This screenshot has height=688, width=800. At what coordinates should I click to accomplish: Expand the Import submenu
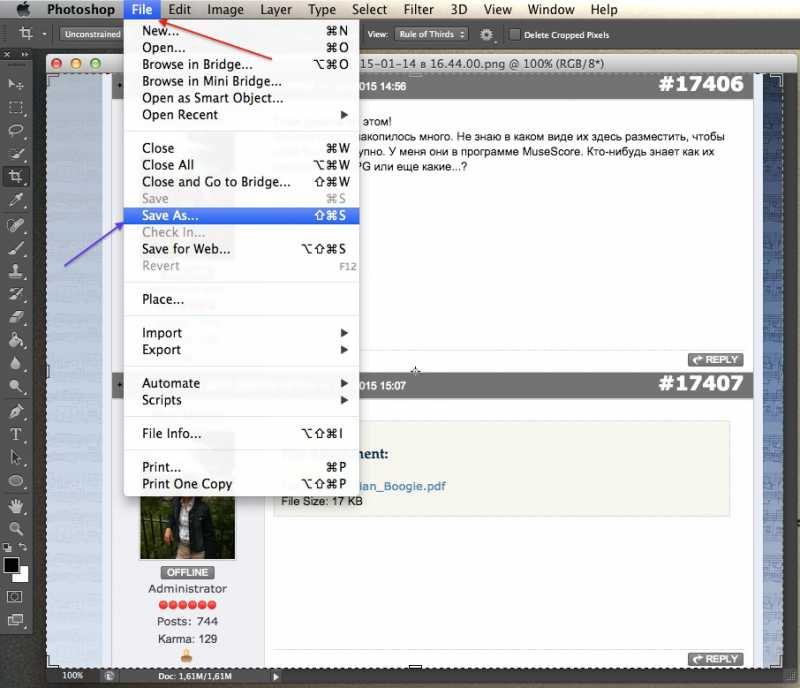click(242, 333)
